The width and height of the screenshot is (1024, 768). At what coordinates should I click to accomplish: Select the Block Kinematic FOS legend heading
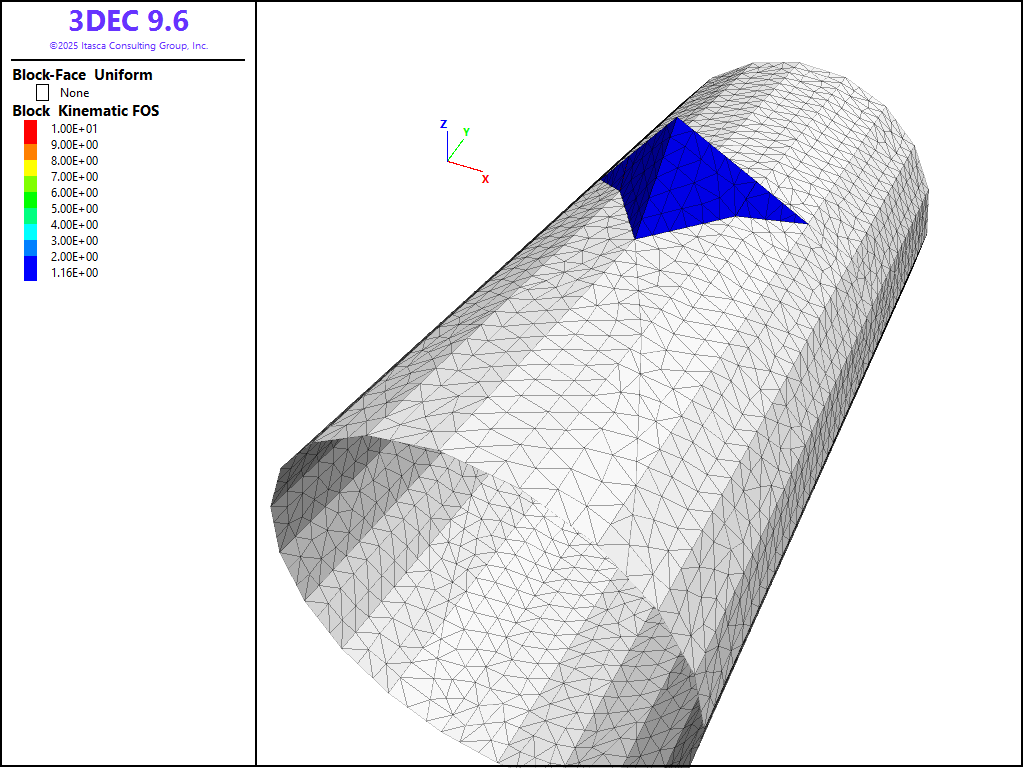click(x=85, y=111)
